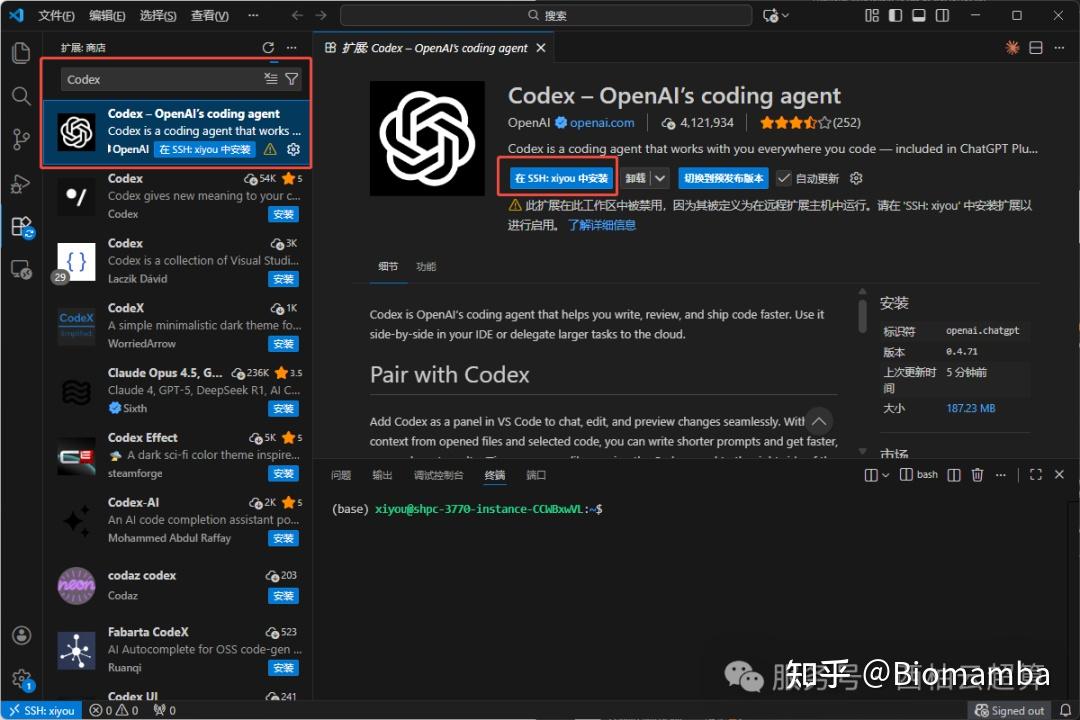Open manage gear for Codex OpenAI list item
This screenshot has width=1080, height=720.
[x=293, y=150]
